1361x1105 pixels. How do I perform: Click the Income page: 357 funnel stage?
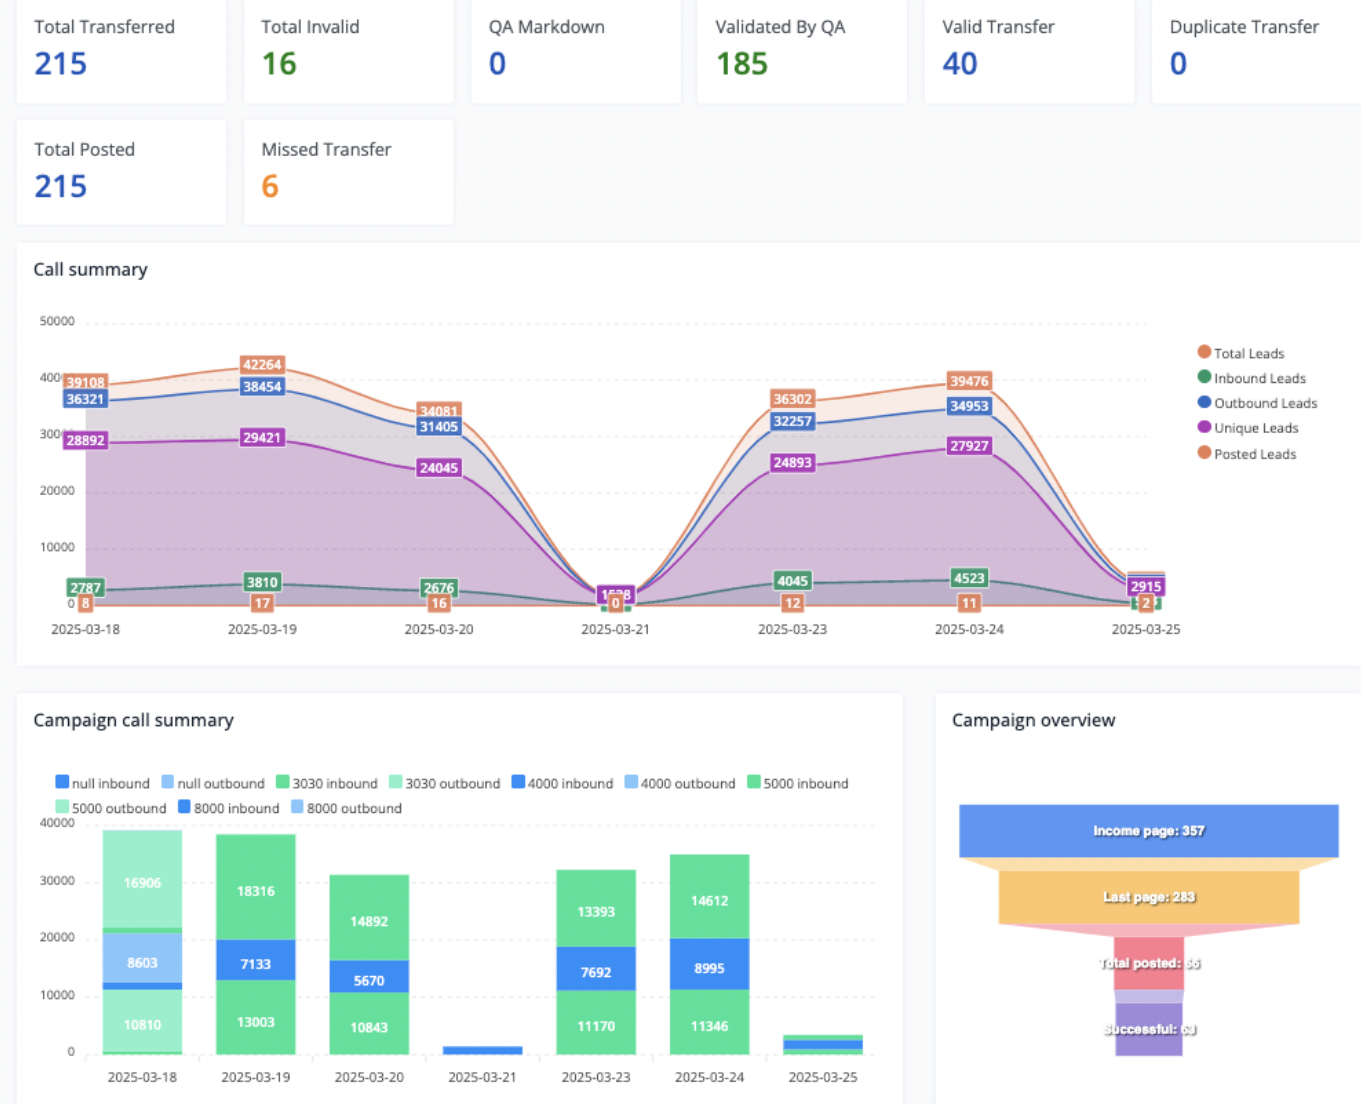click(1149, 831)
